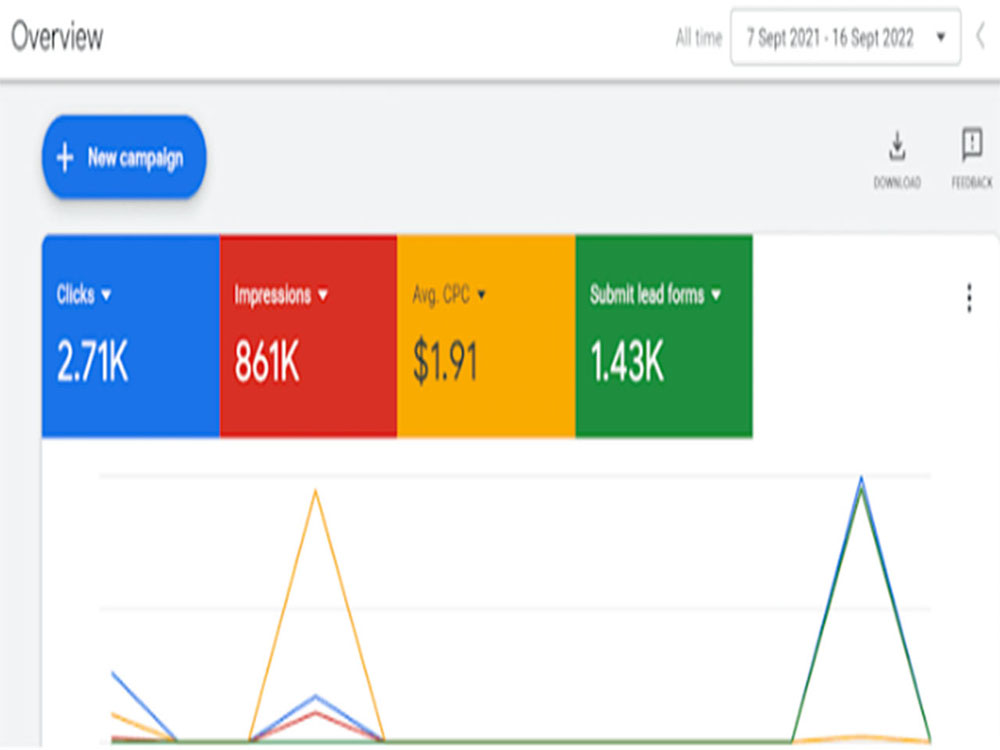The height and width of the screenshot is (750, 1000).
Task: Click the Overview page title
Action: pyautogui.click(x=57, y=37)
